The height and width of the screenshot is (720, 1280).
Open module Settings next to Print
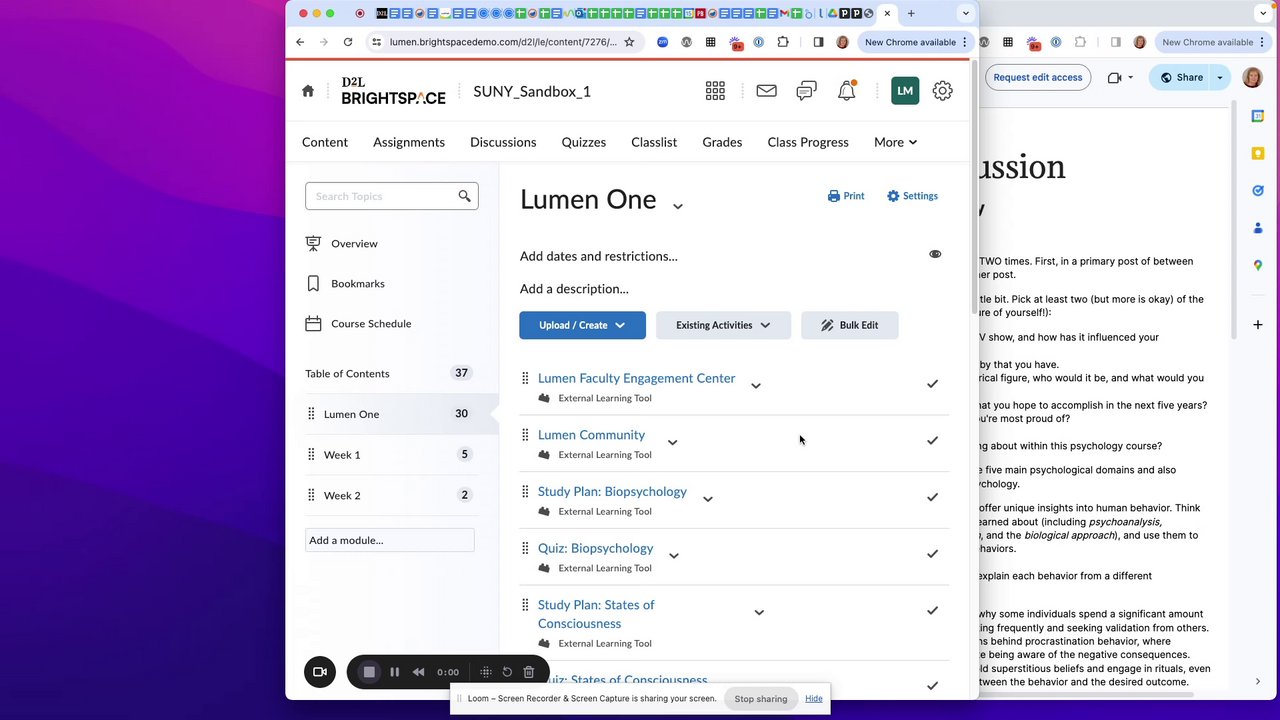(x=912, y=196)
